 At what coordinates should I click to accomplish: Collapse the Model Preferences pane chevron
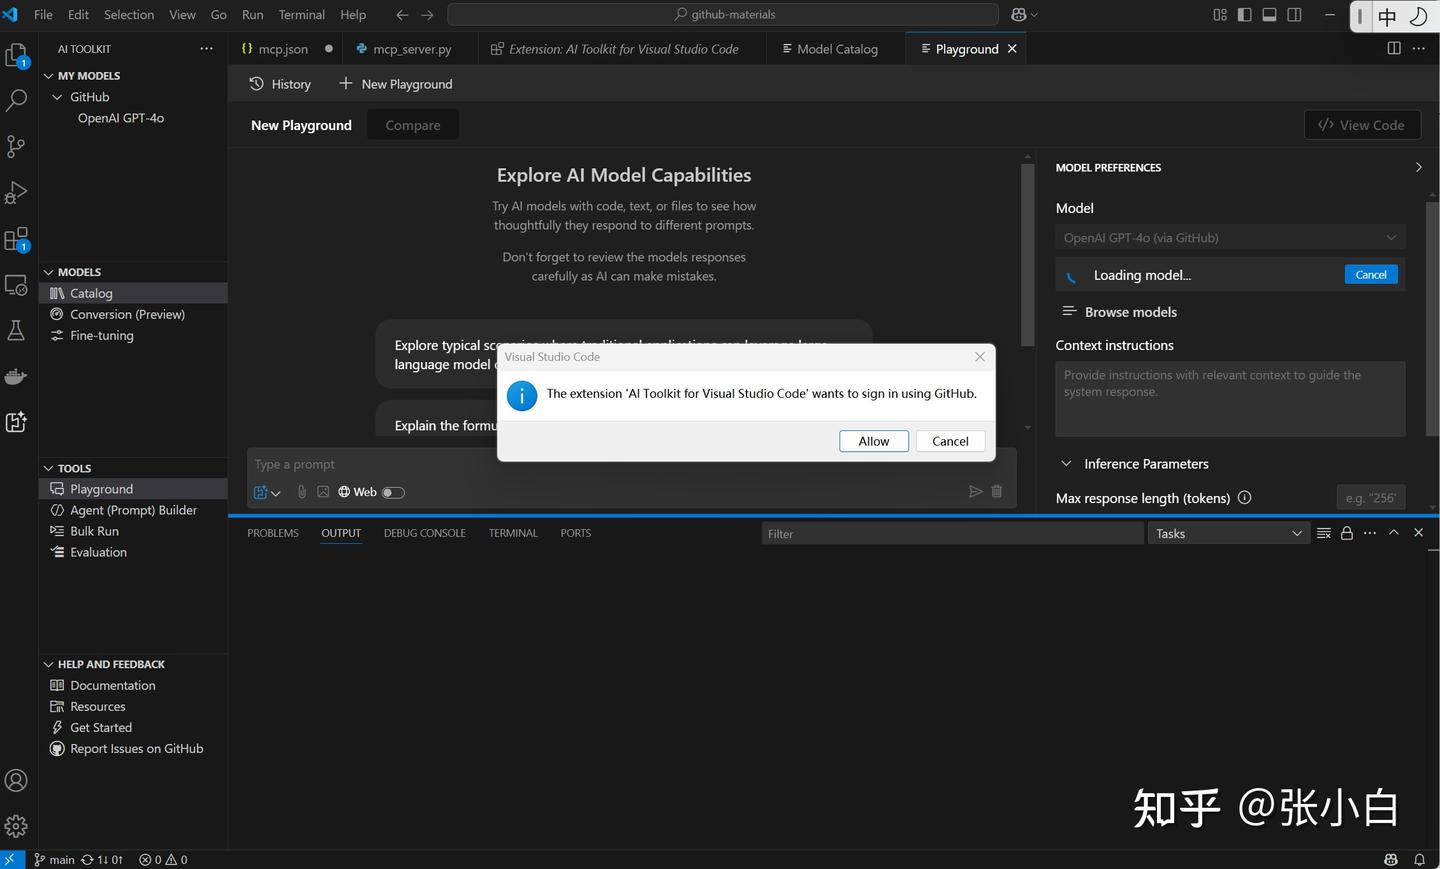(1418, 167)
